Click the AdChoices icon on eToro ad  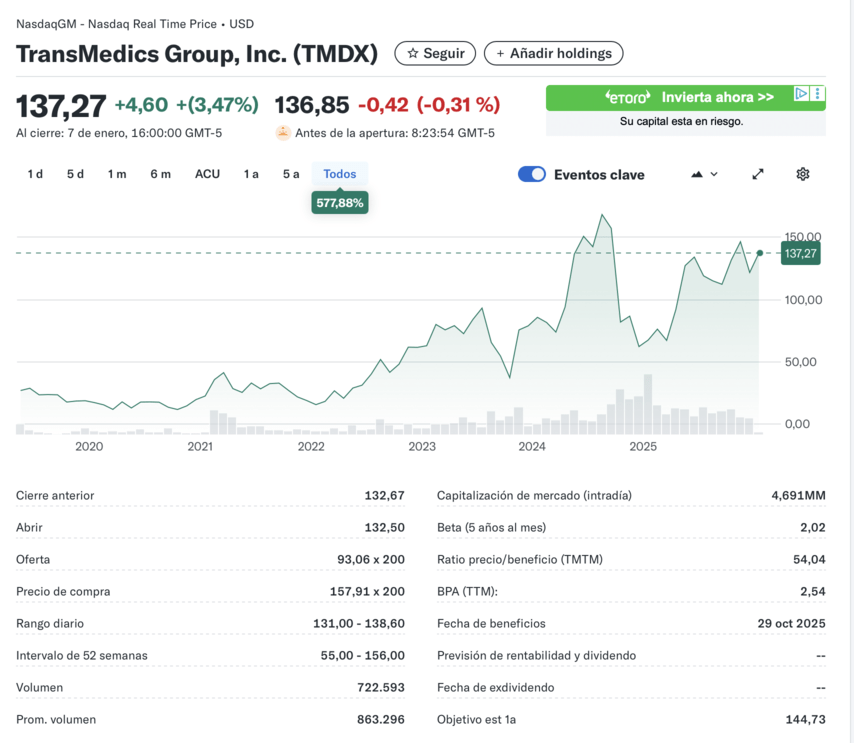(801, 94)
